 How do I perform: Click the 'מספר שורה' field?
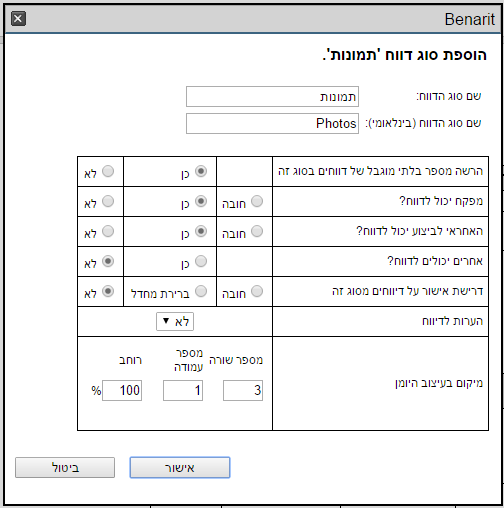(243, 390)
